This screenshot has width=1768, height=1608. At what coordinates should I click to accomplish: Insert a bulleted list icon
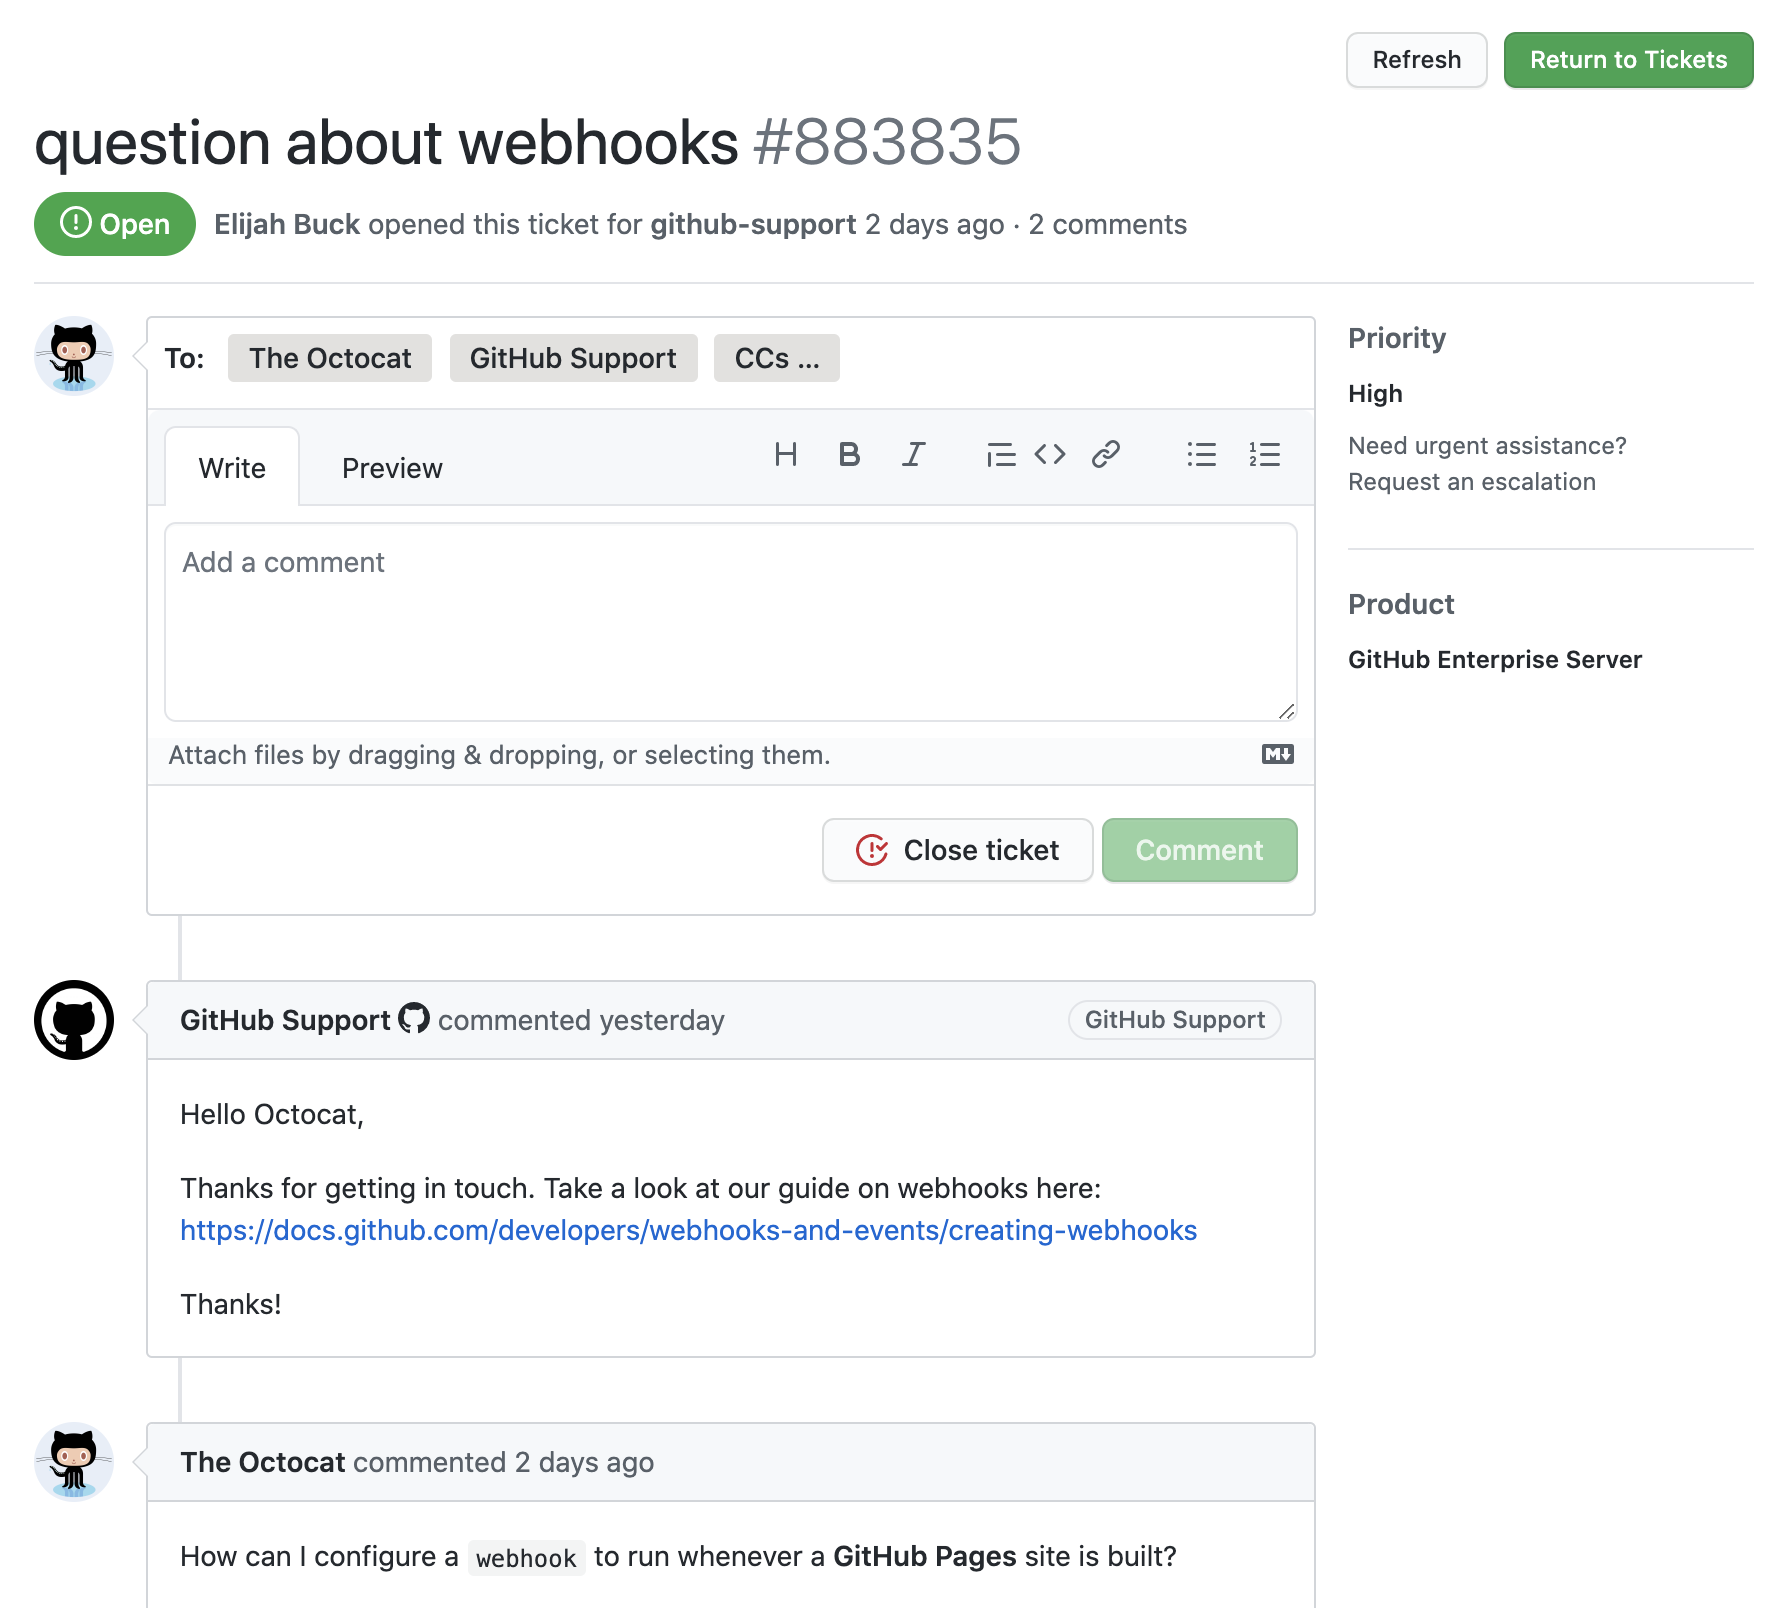coord(1201,455)
